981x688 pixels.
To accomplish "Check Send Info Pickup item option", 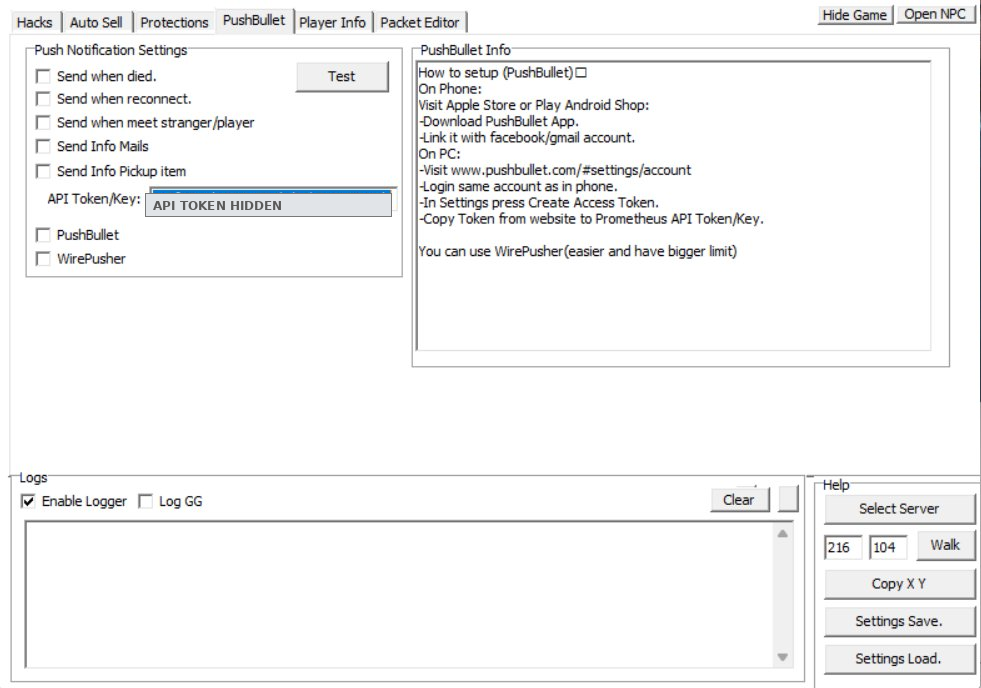I will [43, 171].
